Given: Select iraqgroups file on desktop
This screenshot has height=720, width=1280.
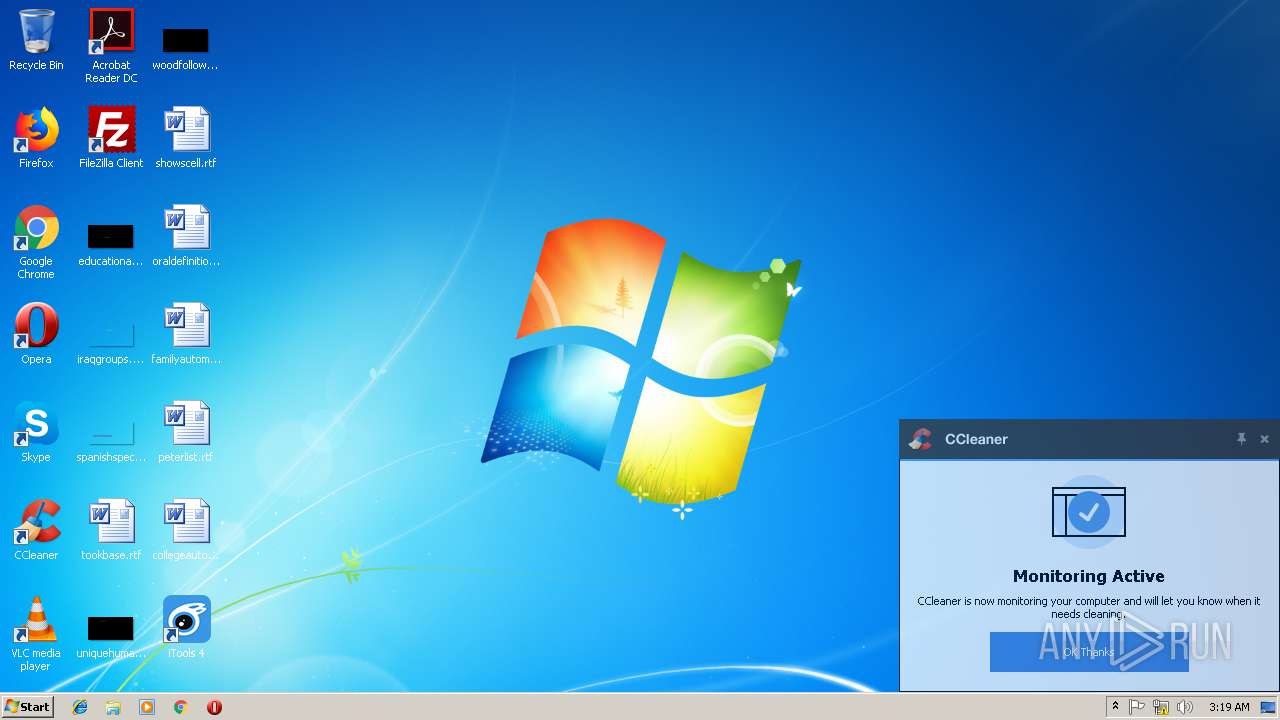Looking at the screenshot, I should click(111, 342).
